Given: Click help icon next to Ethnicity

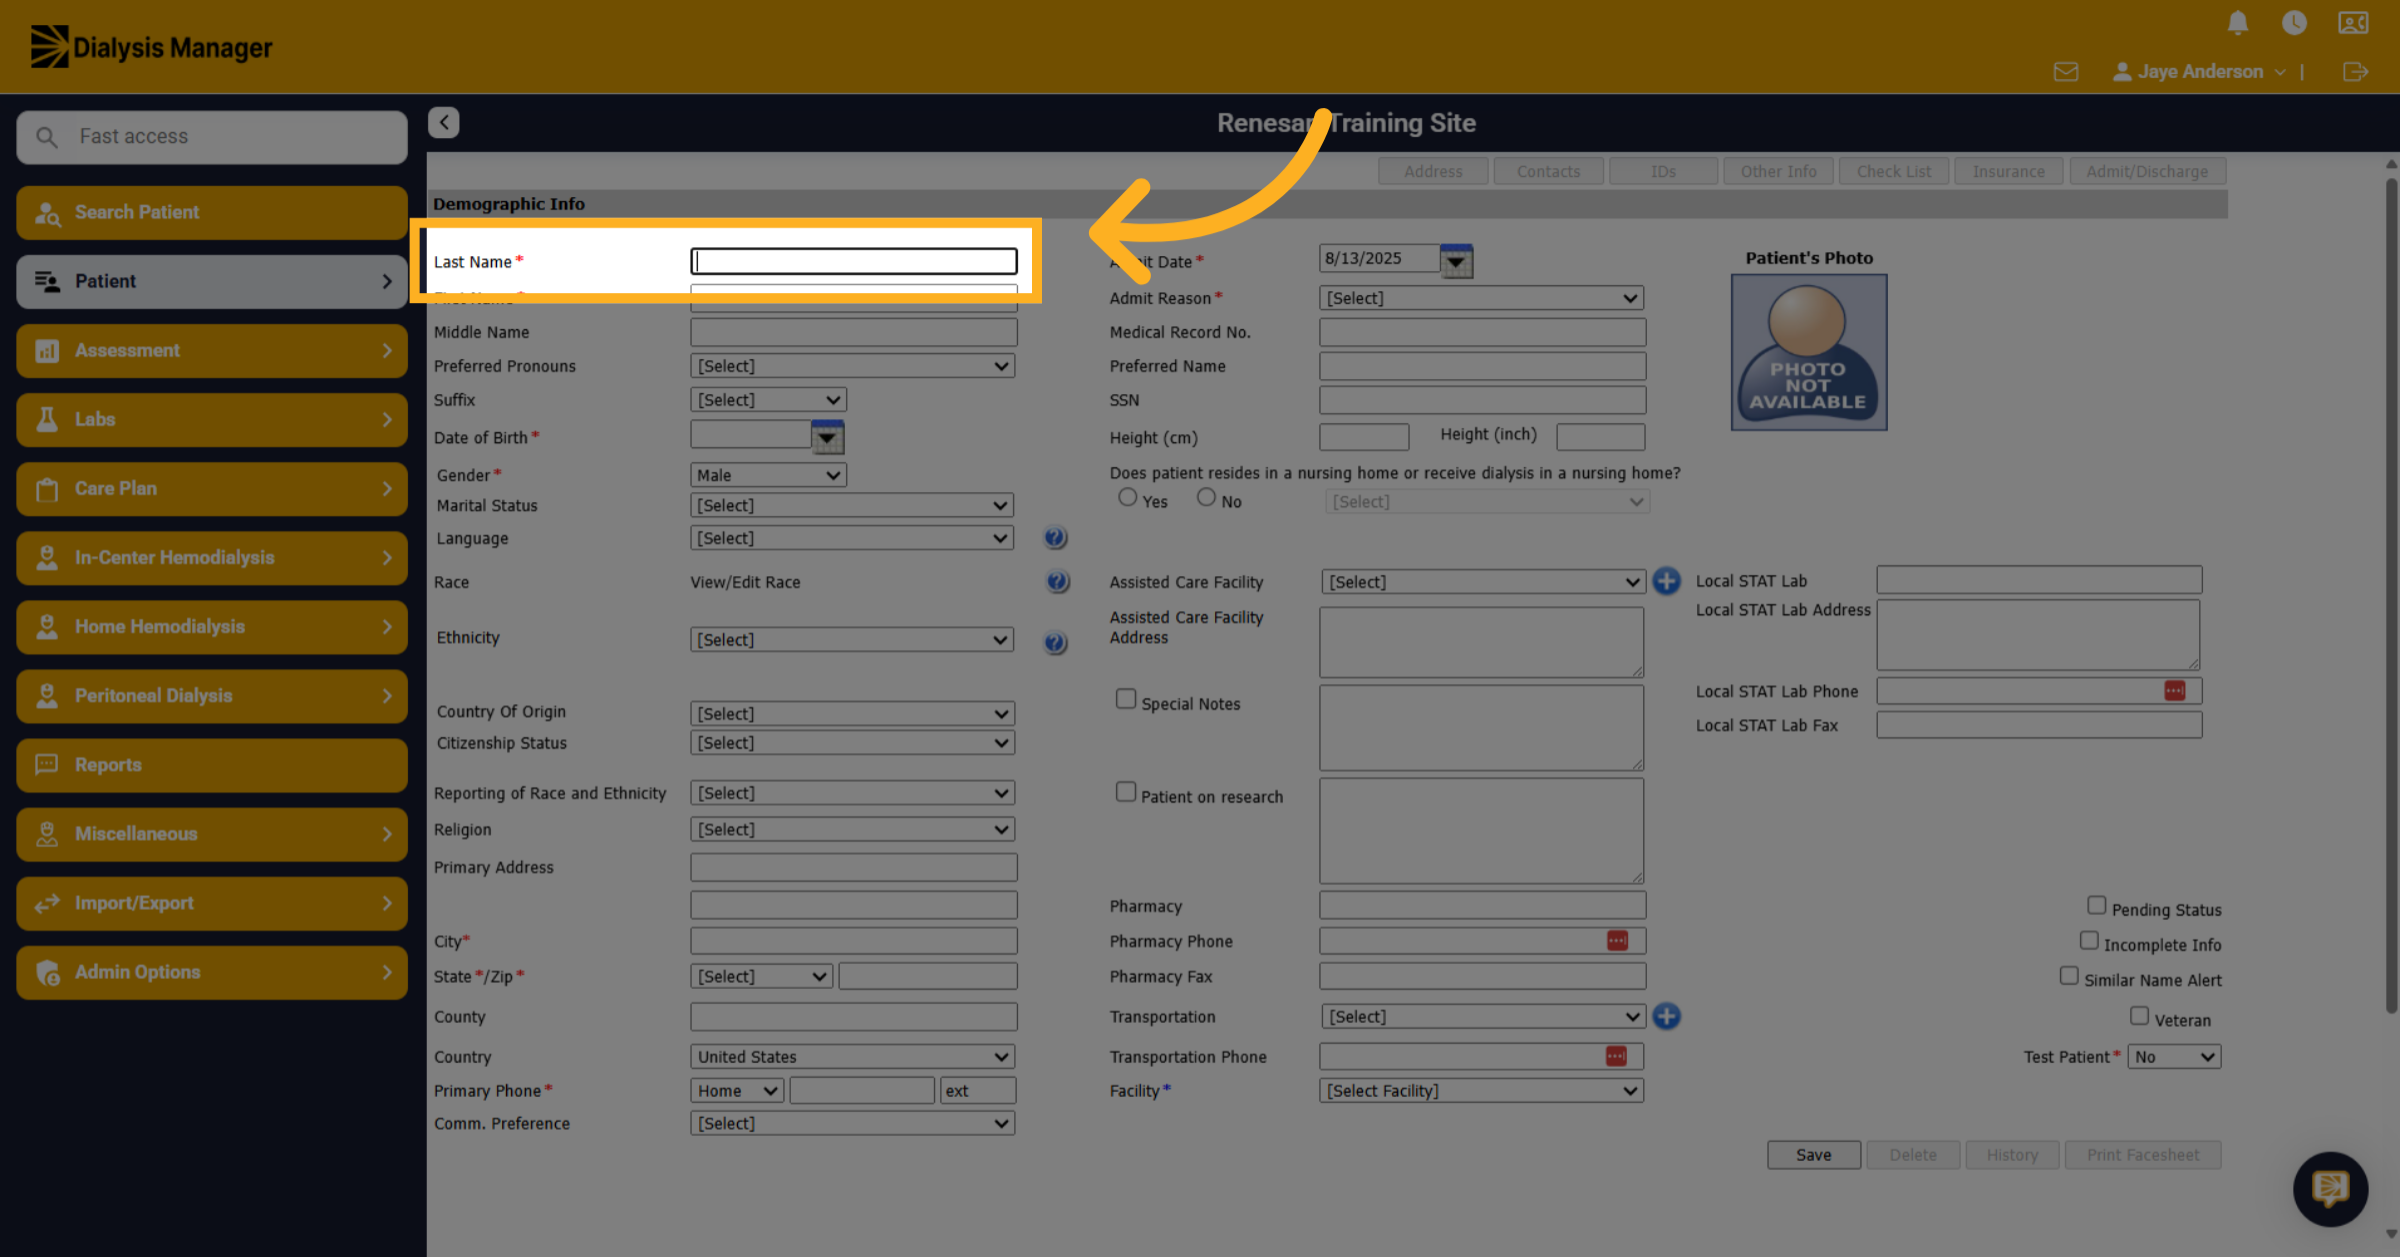Looking at the screenshot, I should (1055, 643).
